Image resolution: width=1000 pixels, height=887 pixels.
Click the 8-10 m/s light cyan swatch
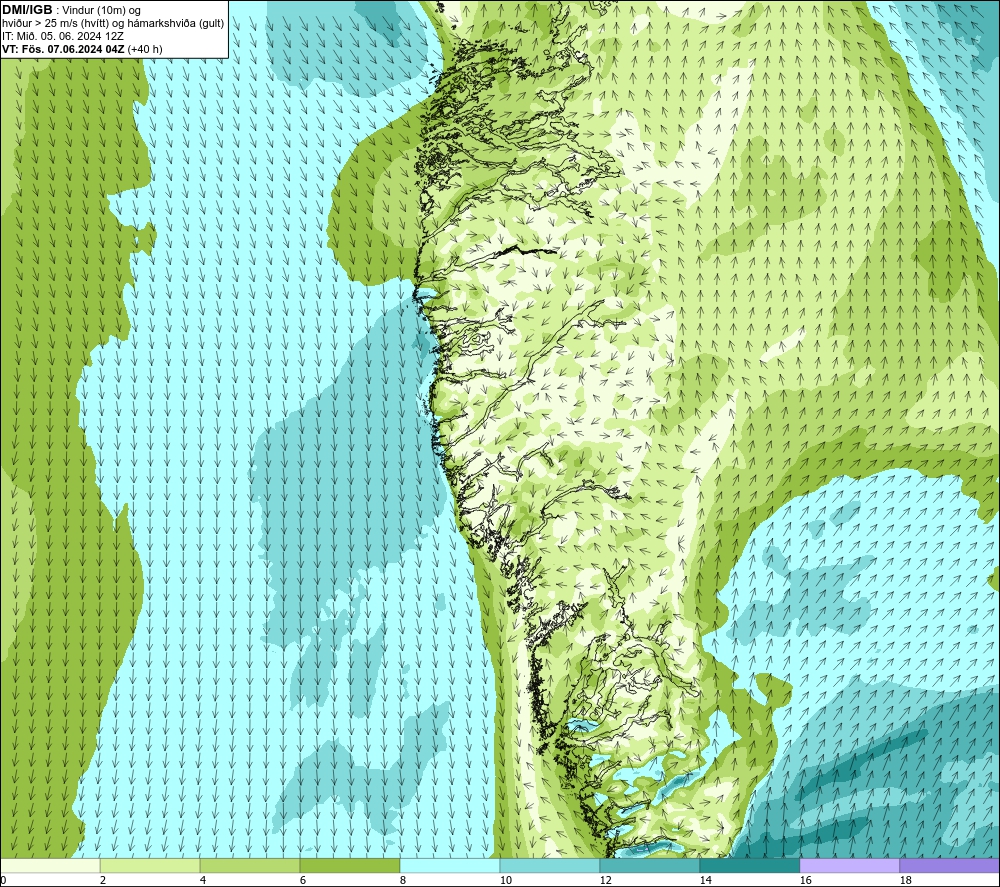(450, 865)
